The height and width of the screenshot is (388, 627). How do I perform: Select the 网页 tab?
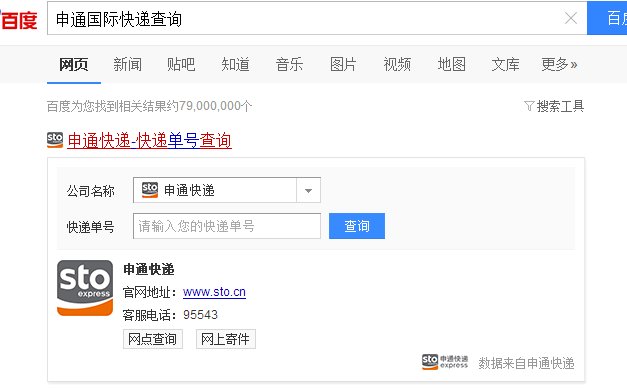click(x=74, y=64)
